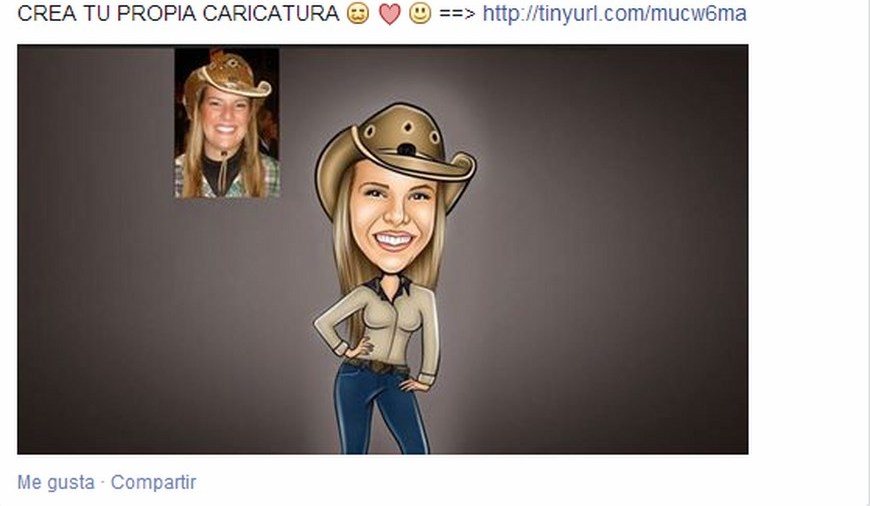
Task: Click the caricature's blue jeans
Action: click(380, 411)
